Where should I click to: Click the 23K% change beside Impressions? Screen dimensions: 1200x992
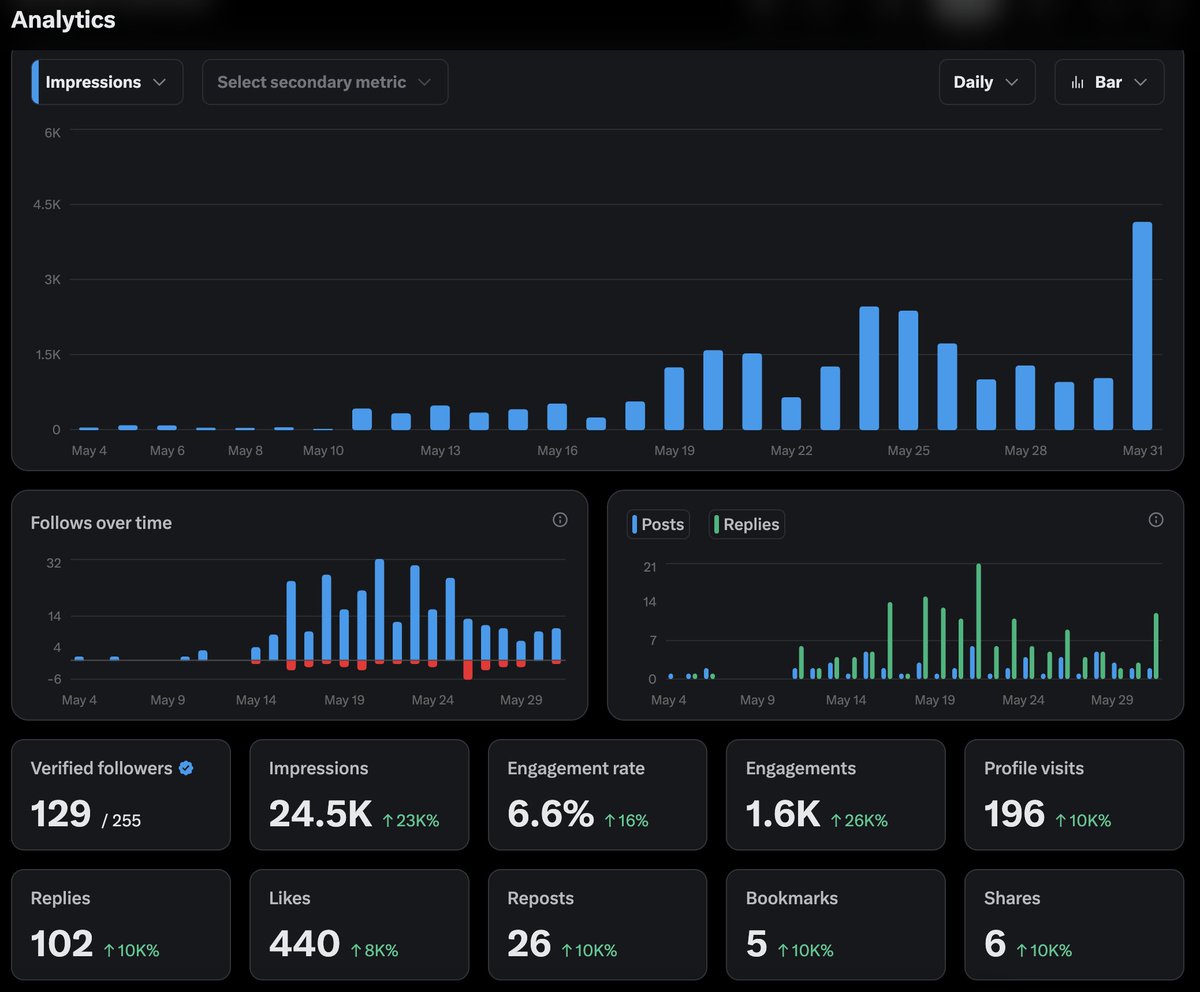coord(411,820)
